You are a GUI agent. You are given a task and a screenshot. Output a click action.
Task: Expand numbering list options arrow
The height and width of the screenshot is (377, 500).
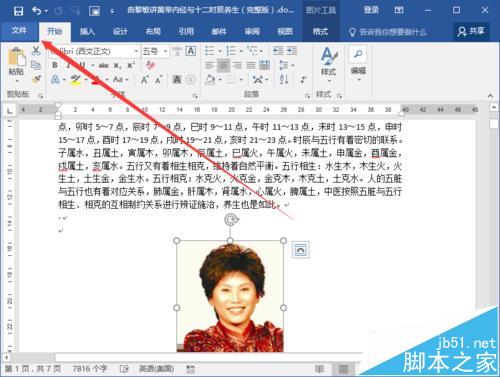242,51
